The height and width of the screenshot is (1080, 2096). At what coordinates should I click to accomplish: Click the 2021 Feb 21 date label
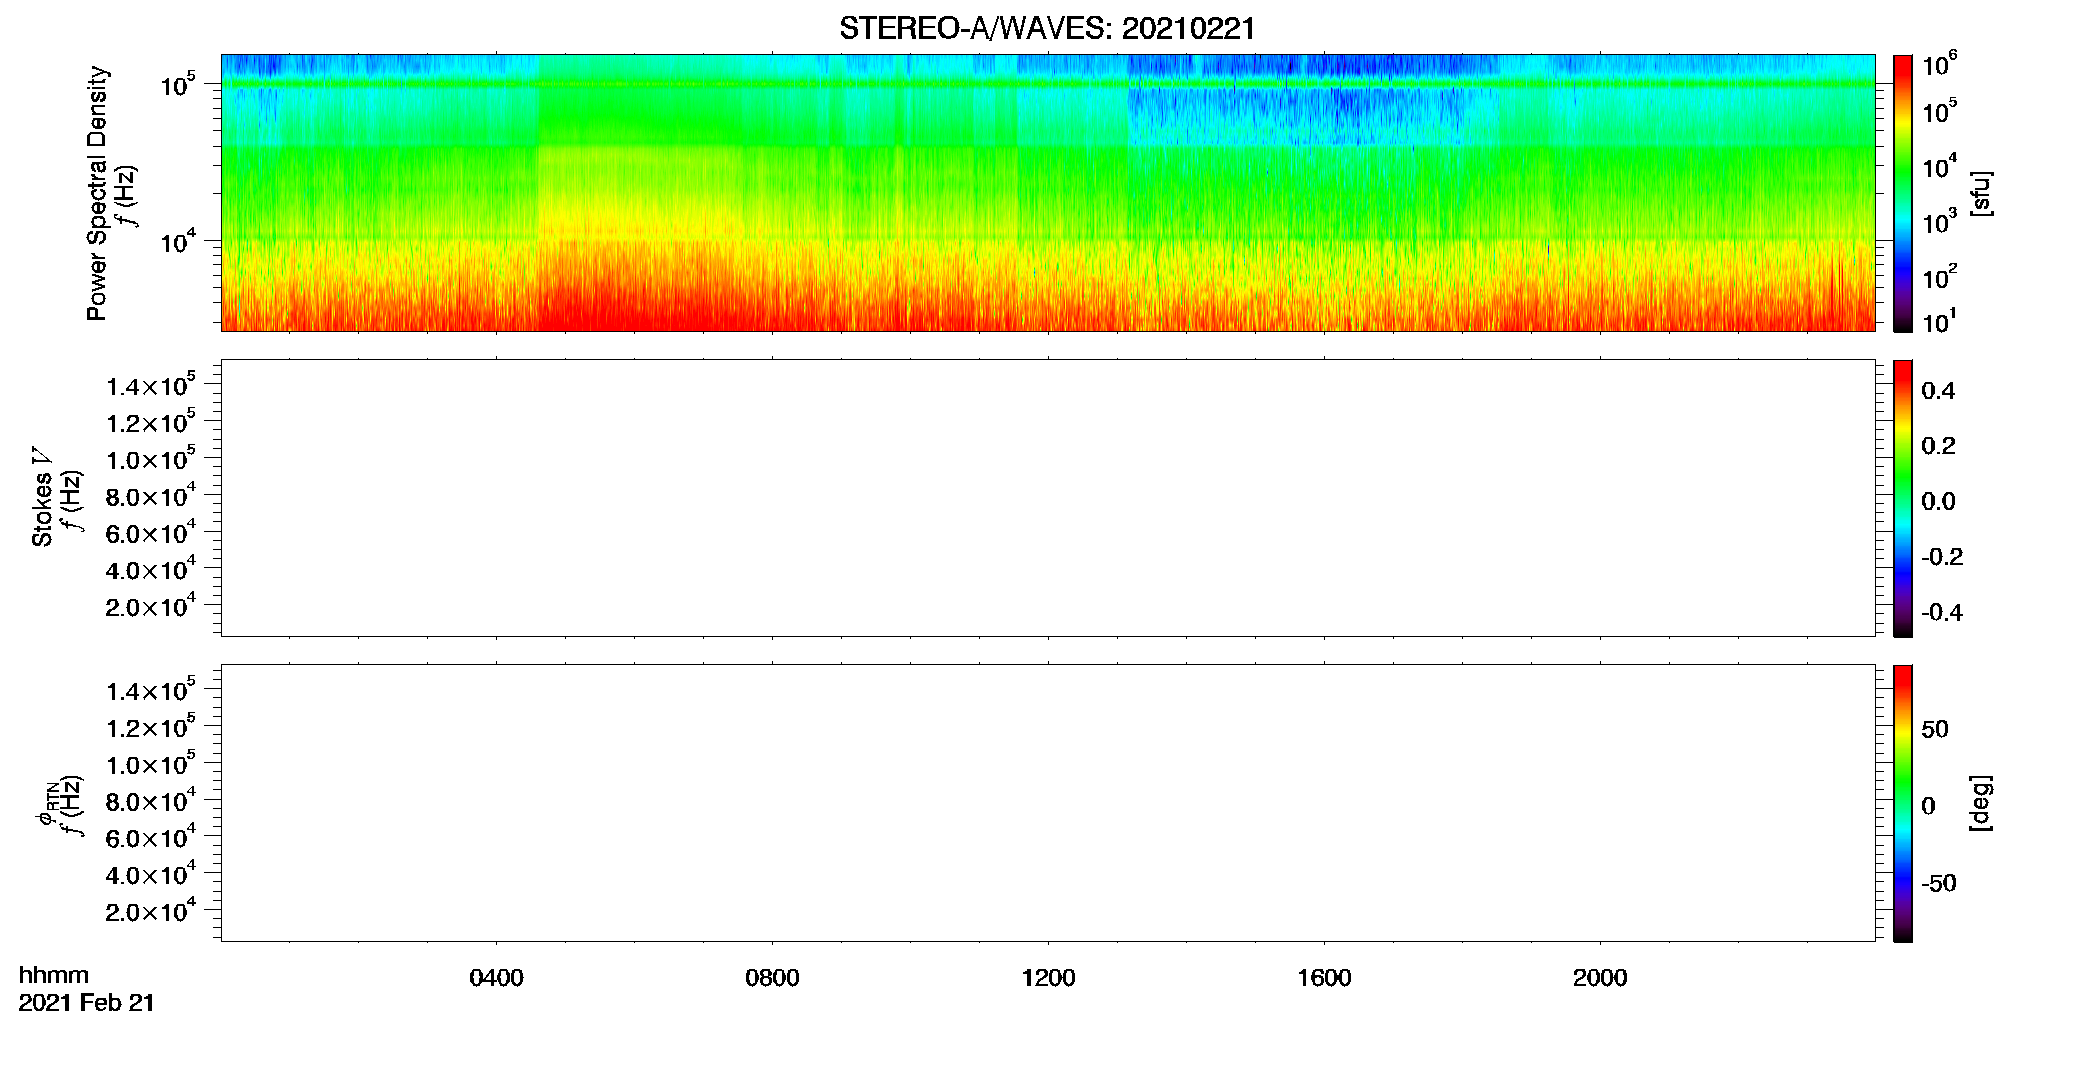[x=87, y=1003]
